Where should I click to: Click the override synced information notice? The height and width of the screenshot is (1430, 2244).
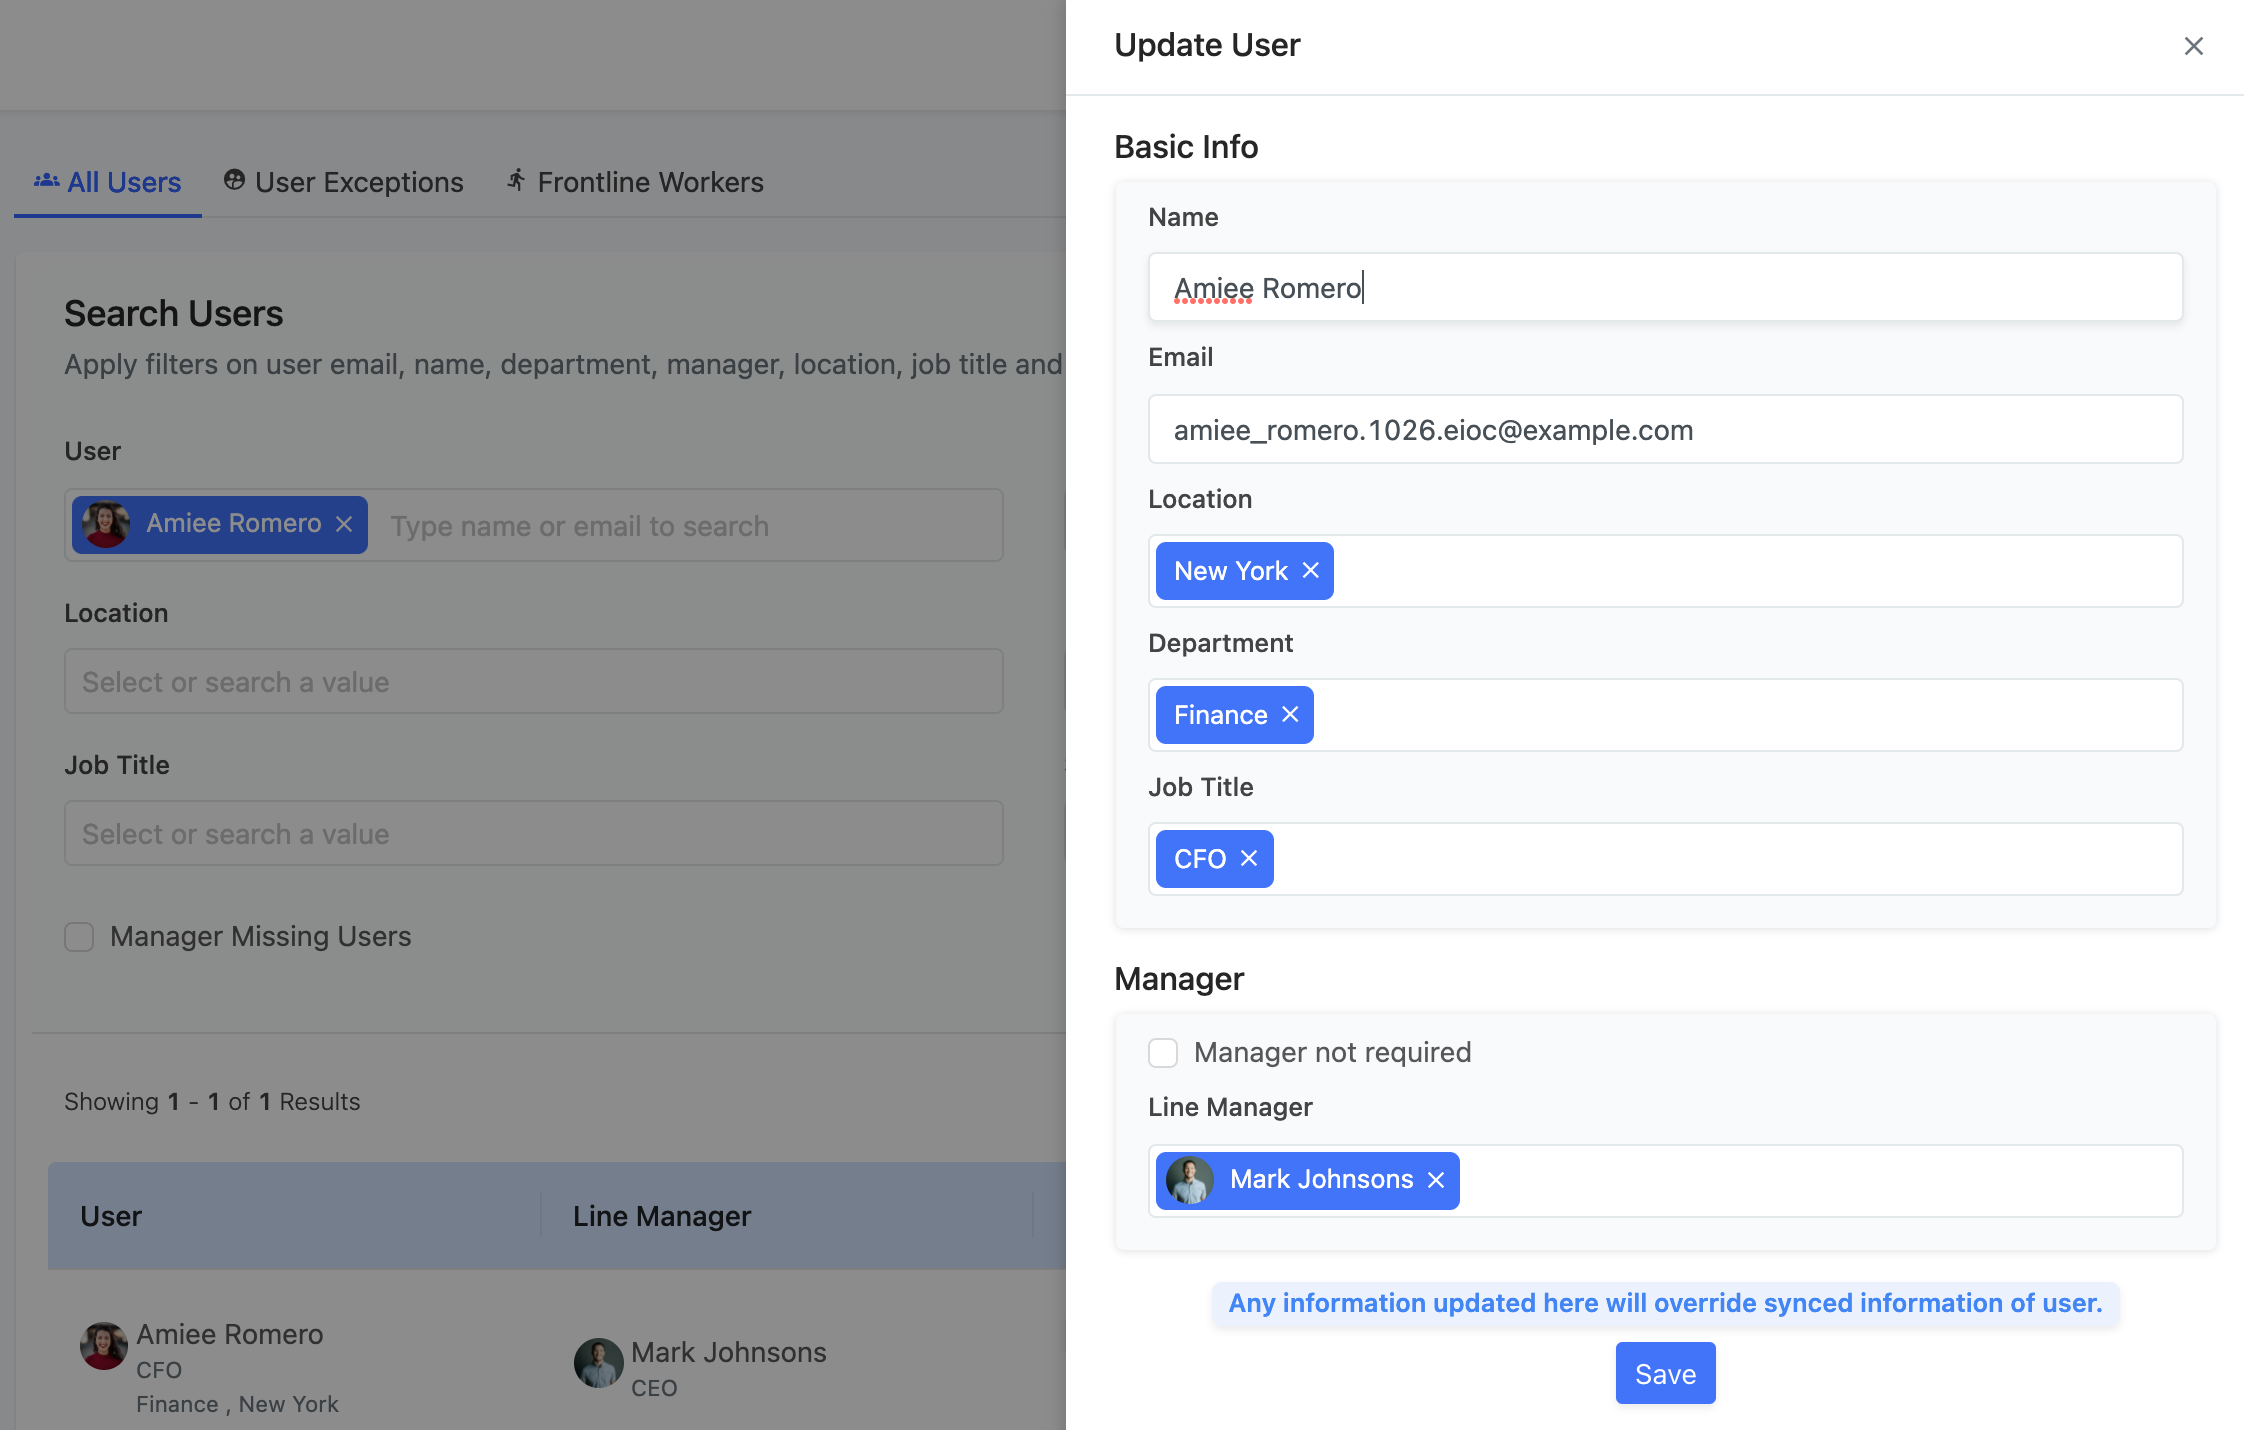(1665, 1303)
